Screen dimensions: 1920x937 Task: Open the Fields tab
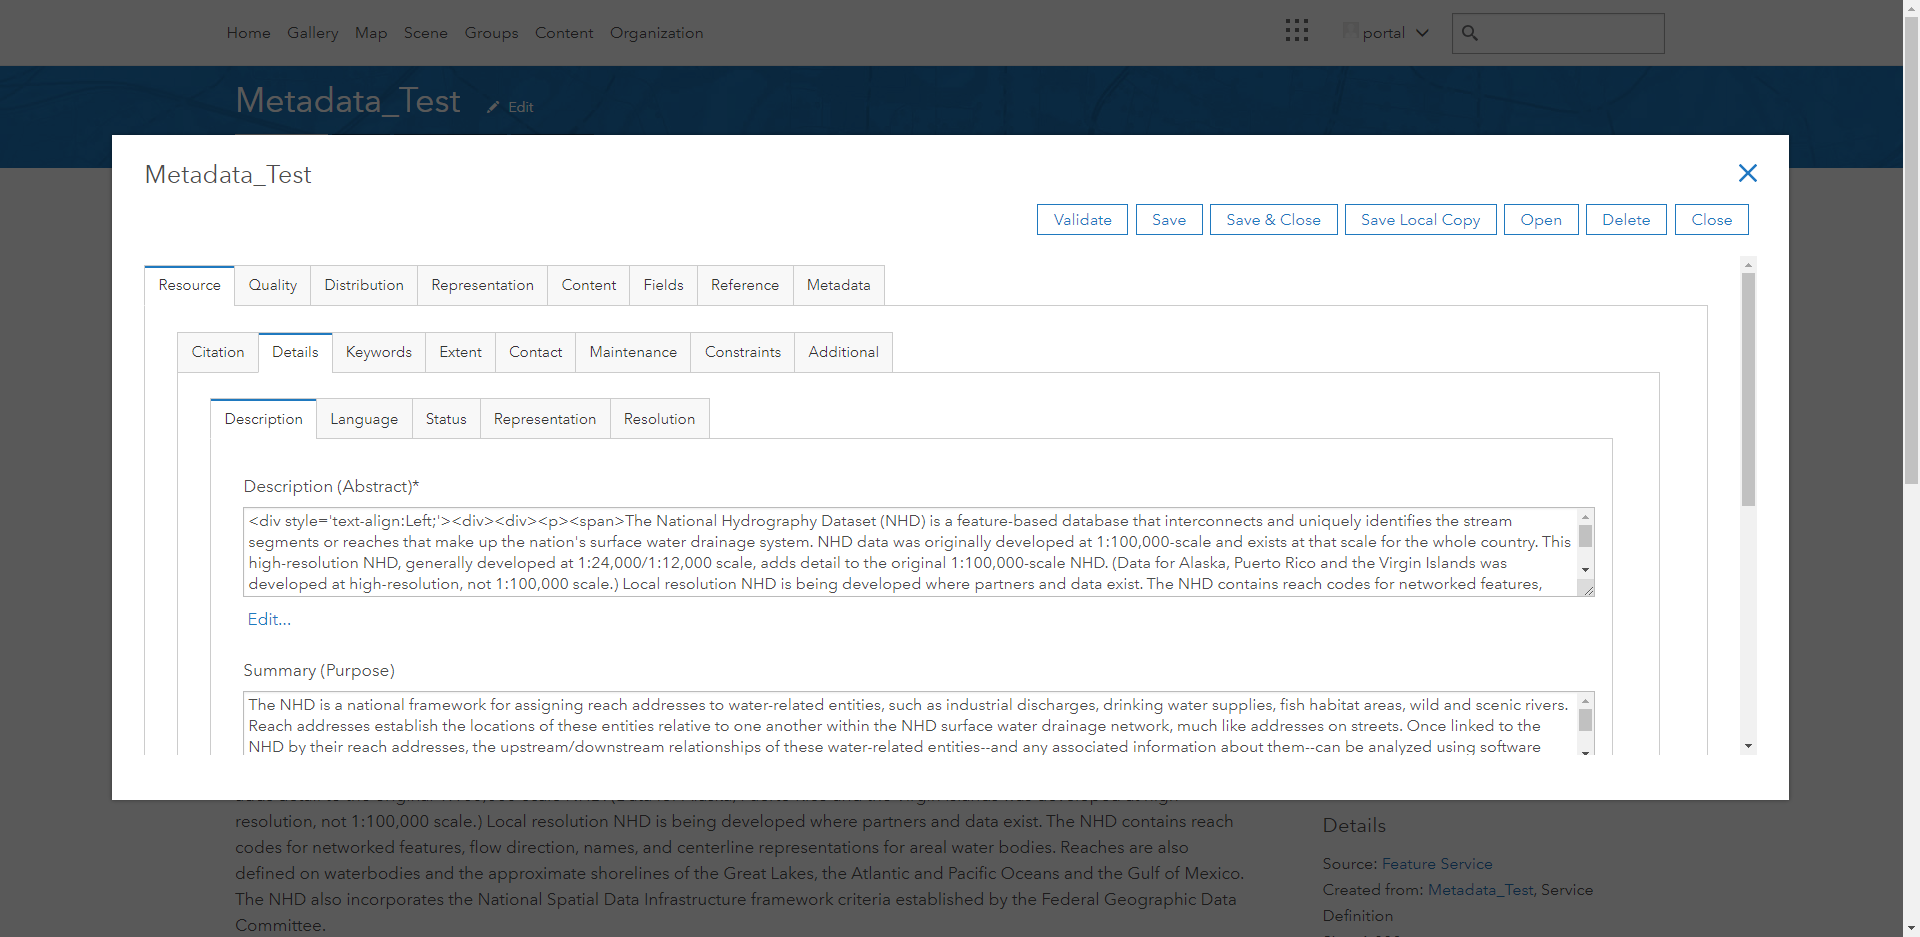click(x=663, y=285)
